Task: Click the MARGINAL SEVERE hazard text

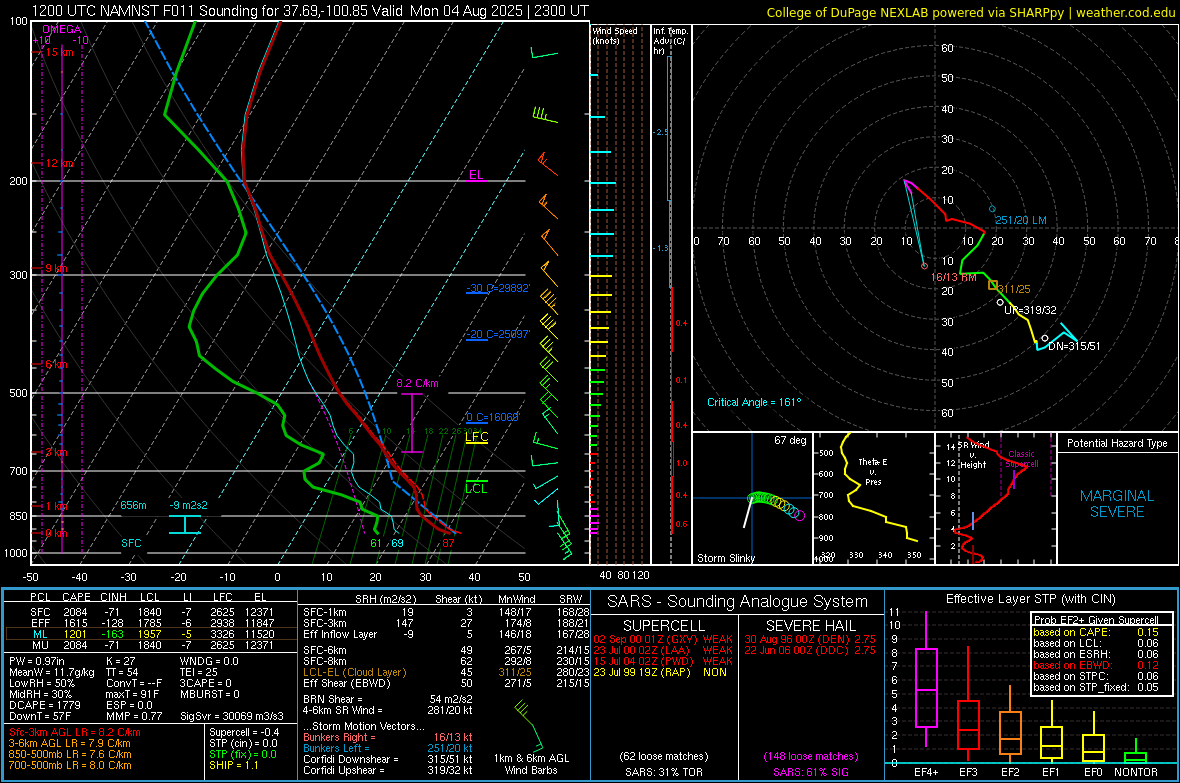Action: [1117, 504]
